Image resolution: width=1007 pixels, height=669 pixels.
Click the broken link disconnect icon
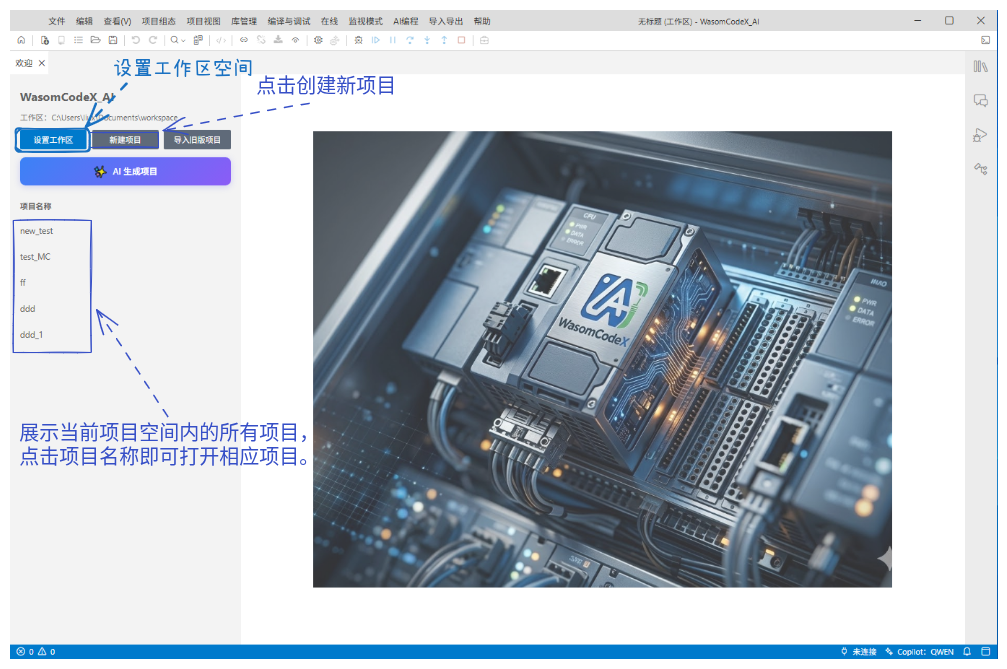click(261, 40)
